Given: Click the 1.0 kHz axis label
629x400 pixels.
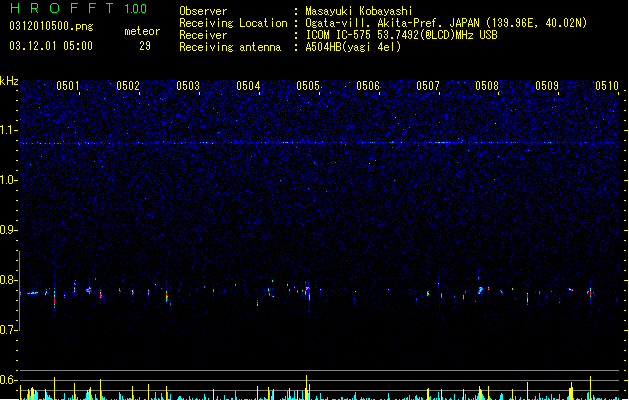Looking at the screenshot, I should coord(9,180).
